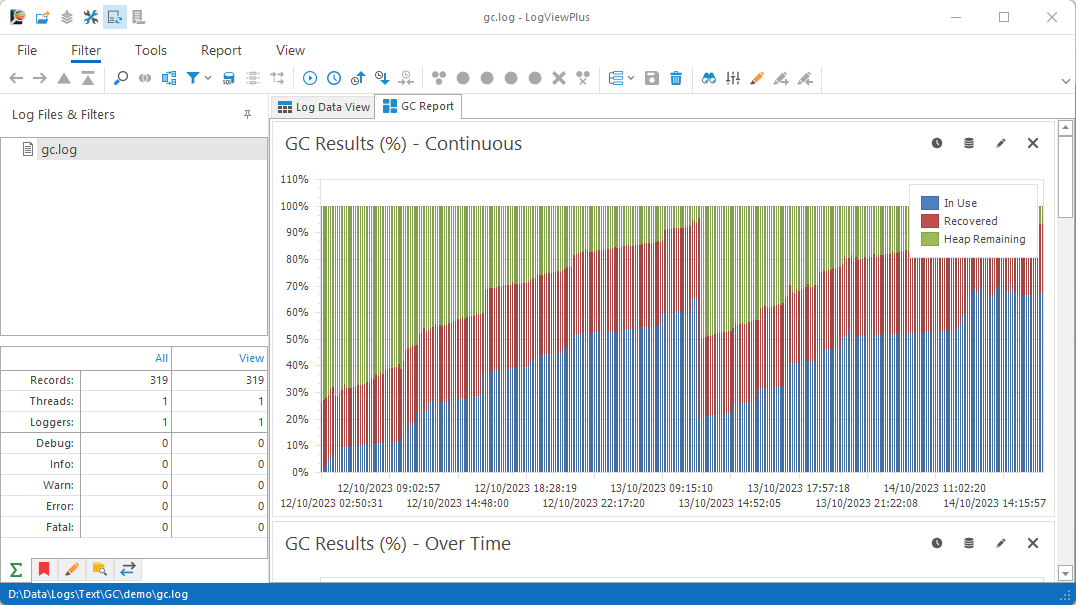This screenshot has height=605, width=1076.
Task: Click the report scrollbar down arrow
Action: point(1065,573)
